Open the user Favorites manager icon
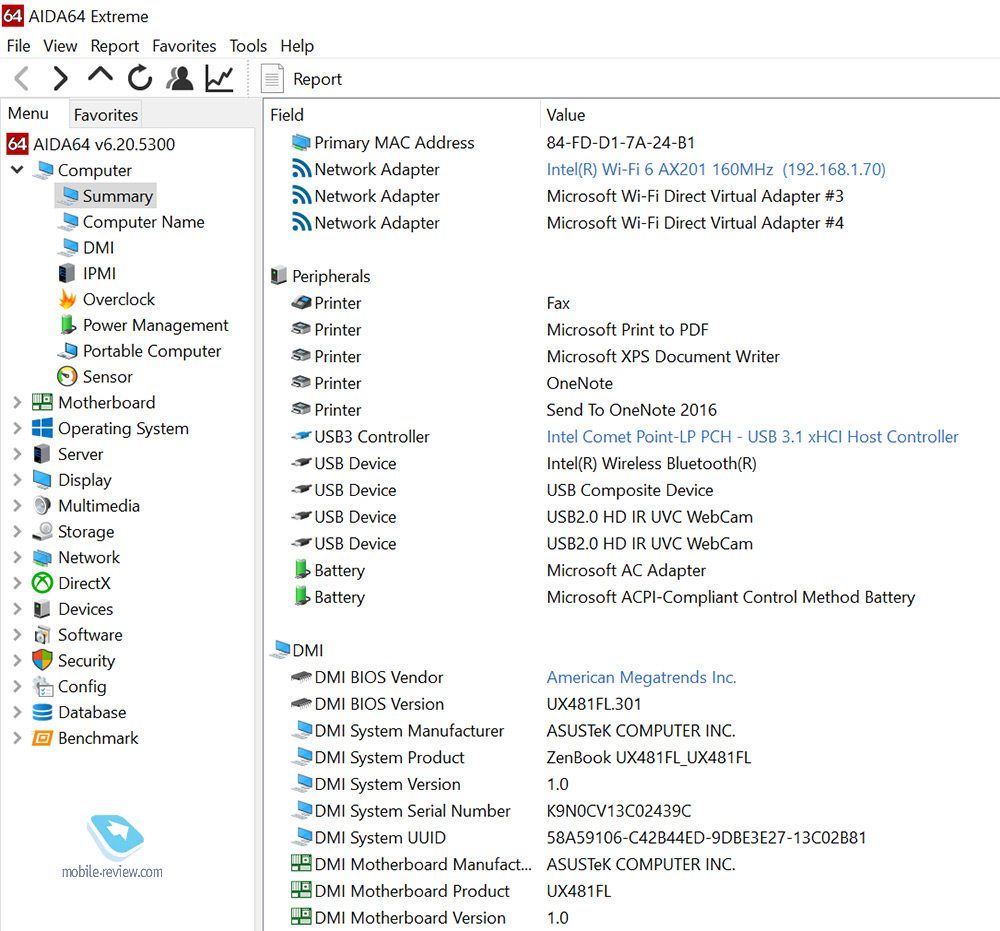The width and height of the screenshot is (1000, 931). pyautogui.click(x=180, y=78)
